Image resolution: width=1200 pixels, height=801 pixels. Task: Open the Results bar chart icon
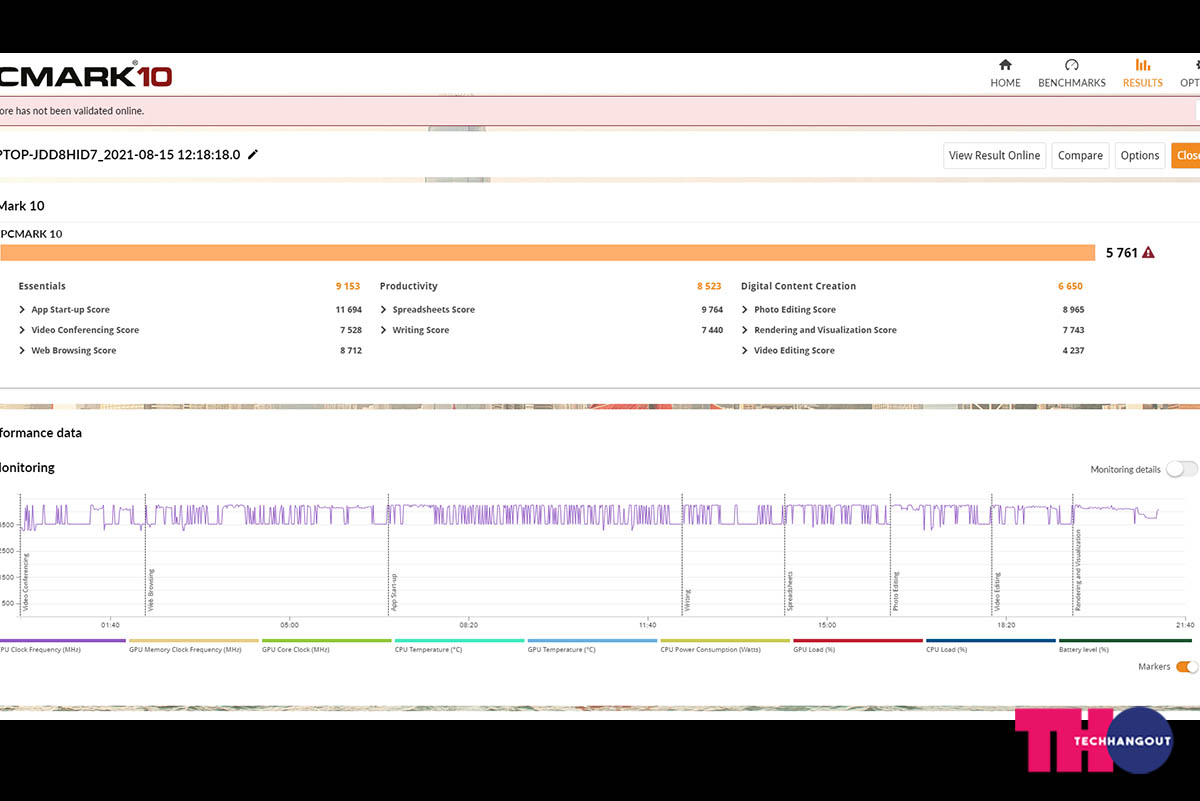click(1142, 65)
